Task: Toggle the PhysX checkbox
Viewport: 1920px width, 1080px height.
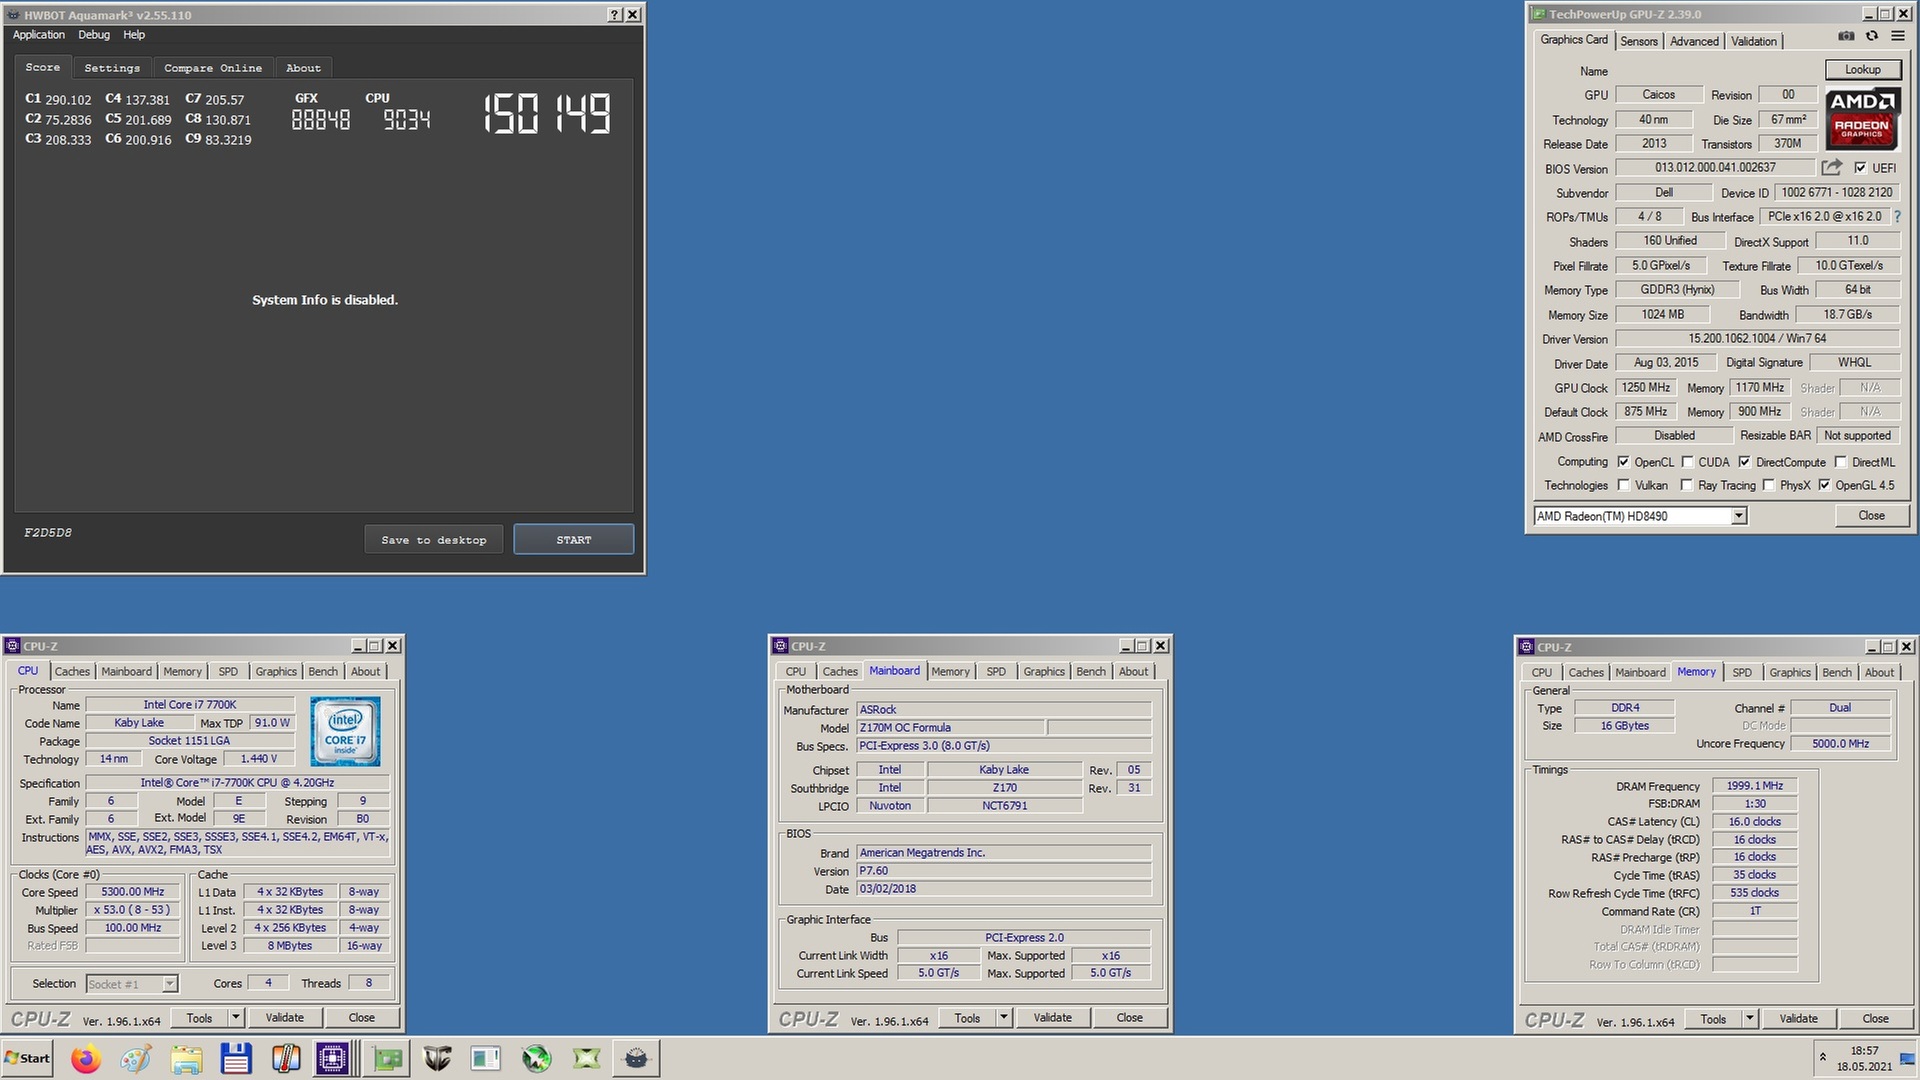Action: (1768, 485)
